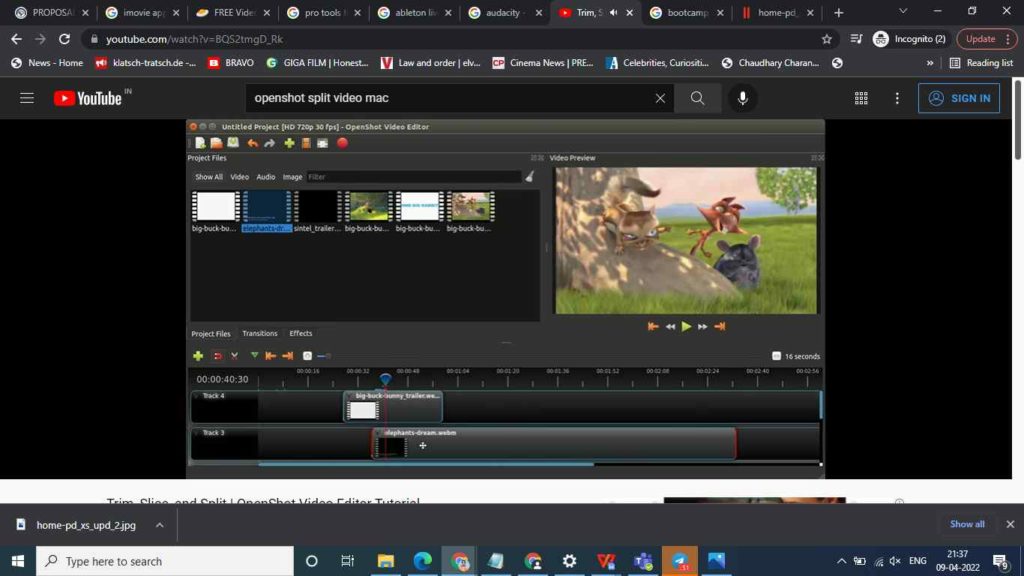This screenshot has width=1024, height=576.
Task: Open a new browser tab
Action: point(839,12)
